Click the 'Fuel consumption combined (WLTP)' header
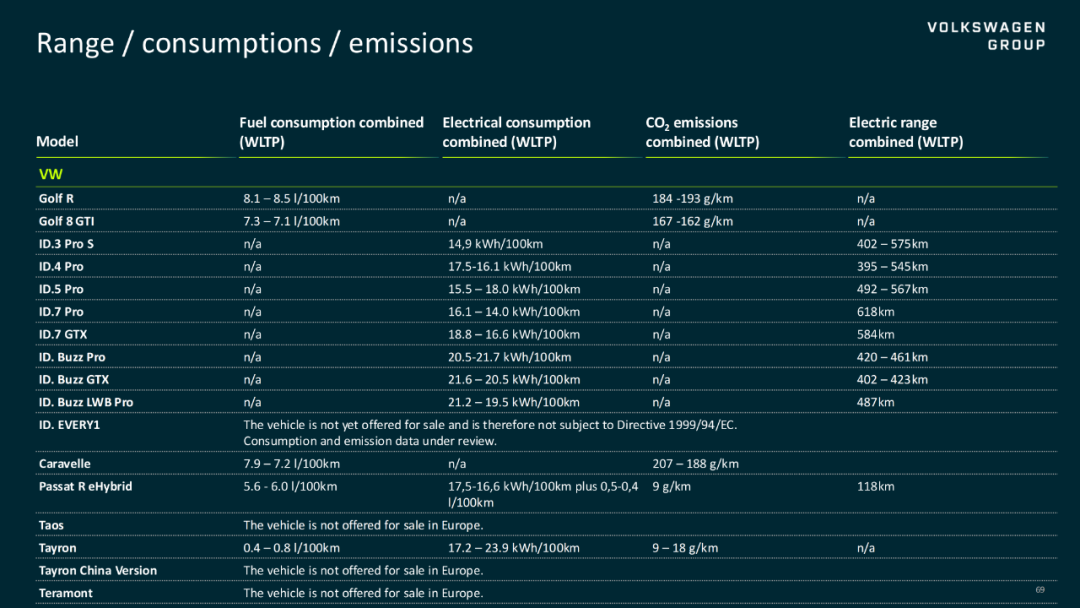Image resolution: width=1080 pixels, height=608 pixels. coord(331,132)
